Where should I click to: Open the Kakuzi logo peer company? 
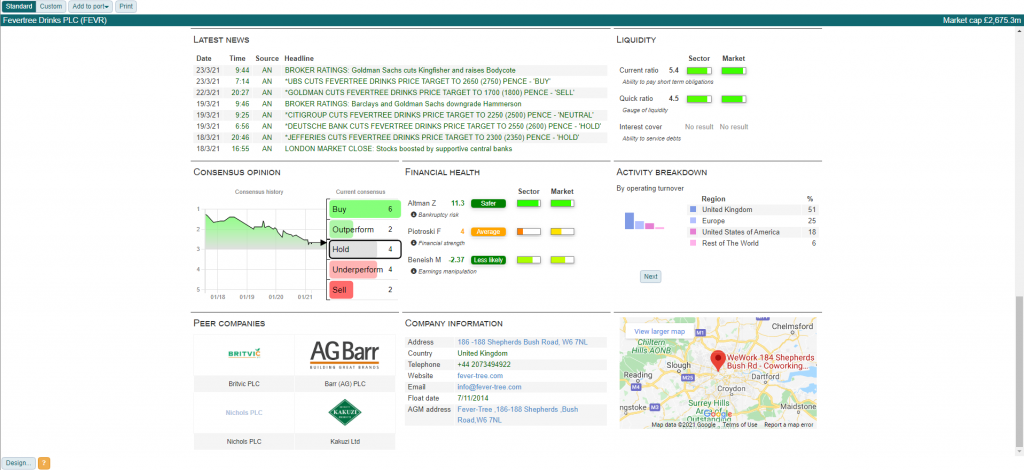tap(345, 413)
